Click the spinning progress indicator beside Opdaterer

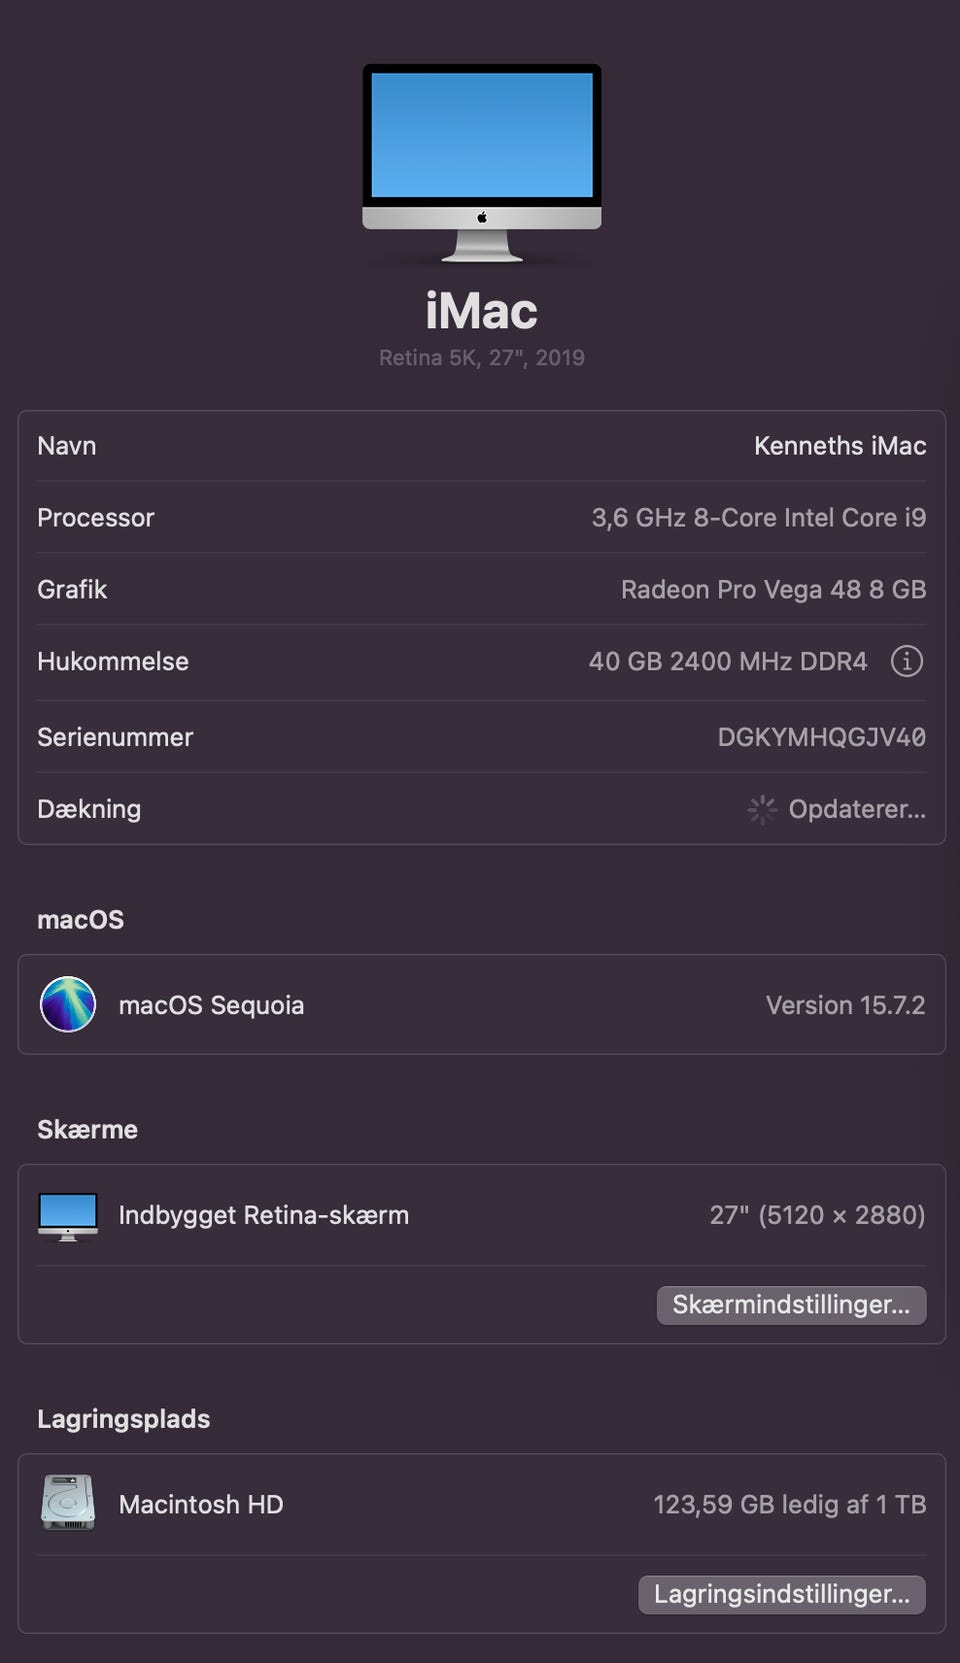pos(762,809)
